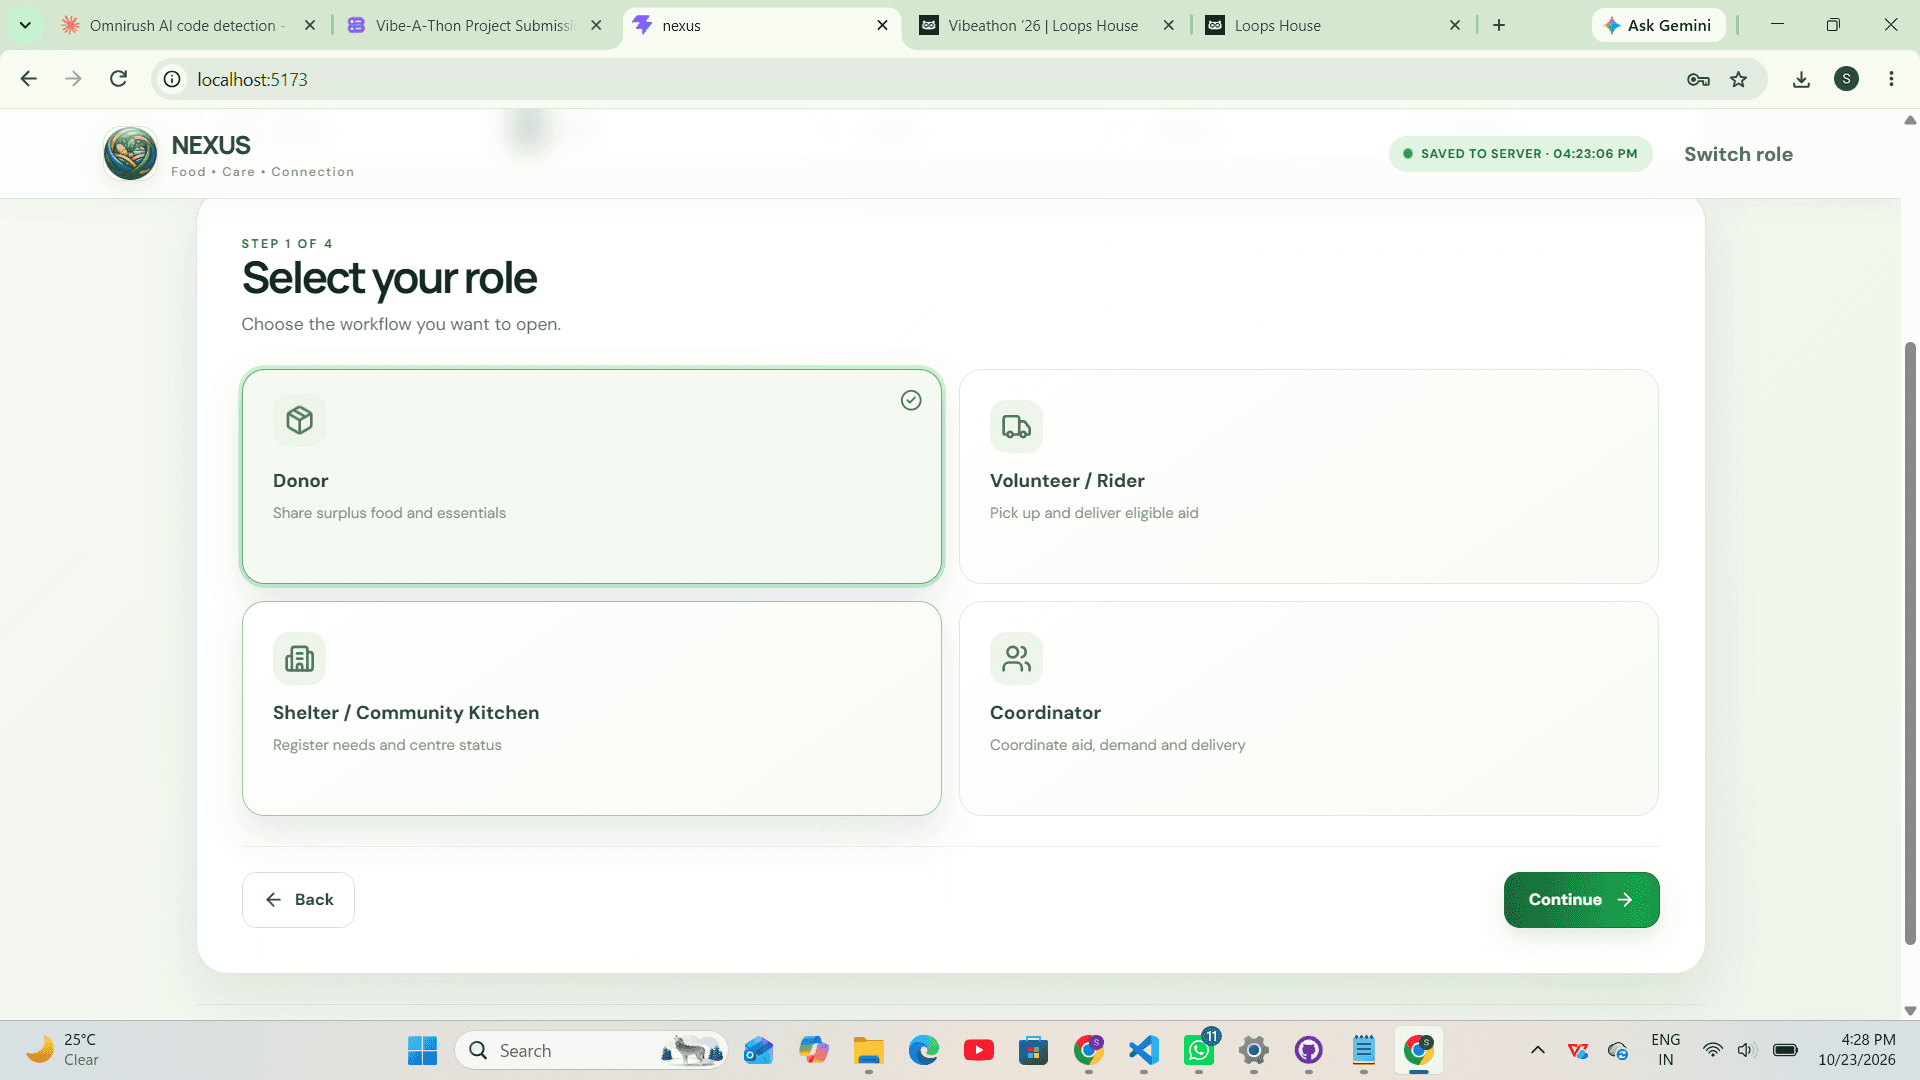This screenshot has height=1080, width=1920.
Task: Select the Coordinator role card
Action: coord(1308,709)
